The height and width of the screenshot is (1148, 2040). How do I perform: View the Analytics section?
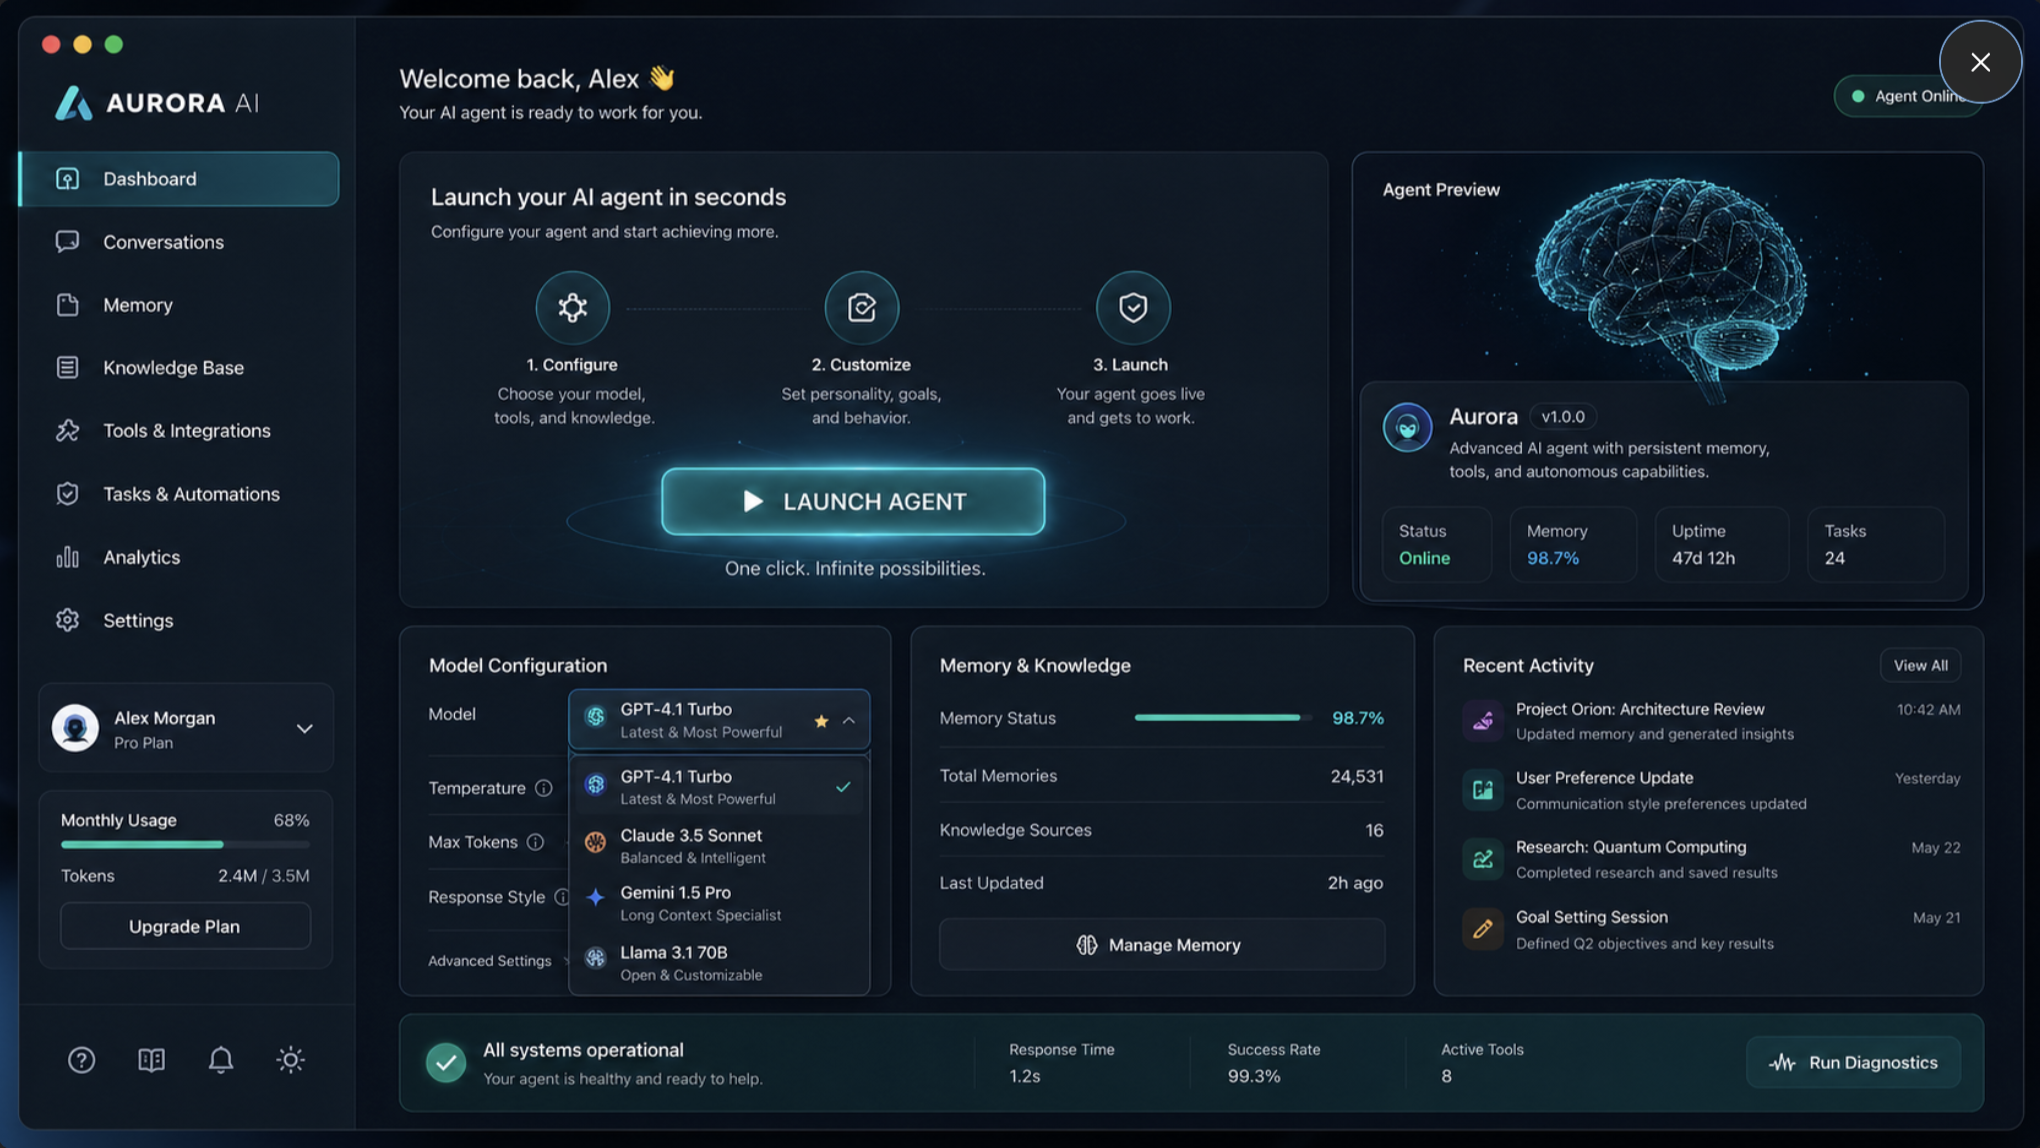click(141, 557)
